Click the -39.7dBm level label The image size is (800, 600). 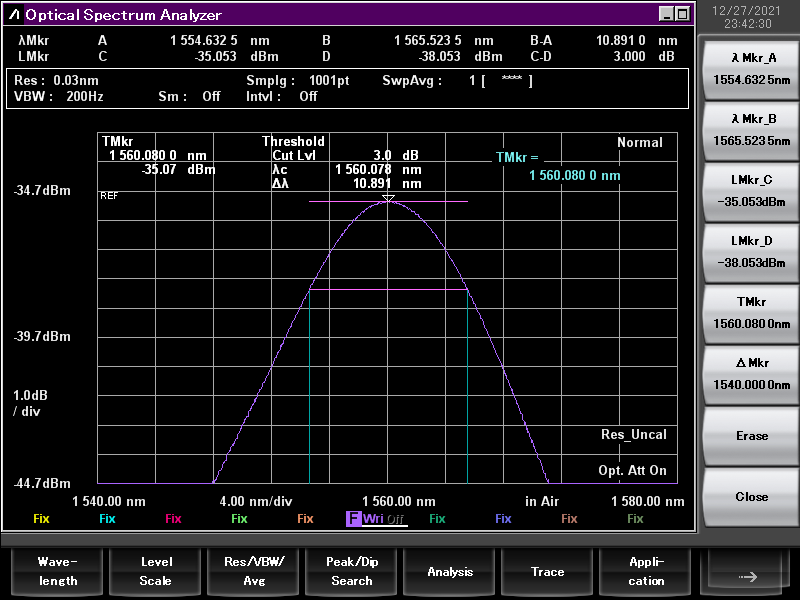(x=42, y=337)
